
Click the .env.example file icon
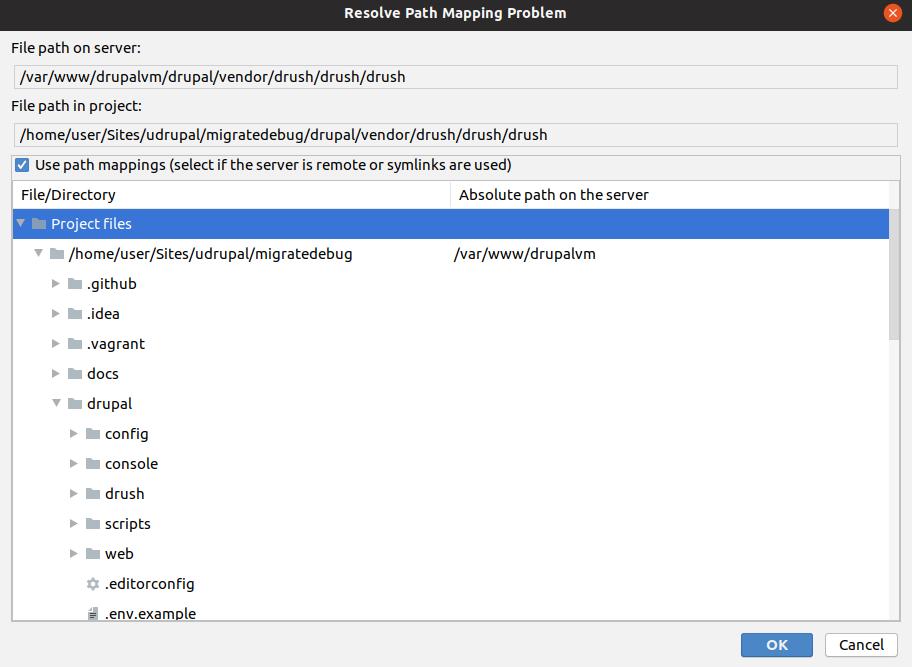click(93, 614)
